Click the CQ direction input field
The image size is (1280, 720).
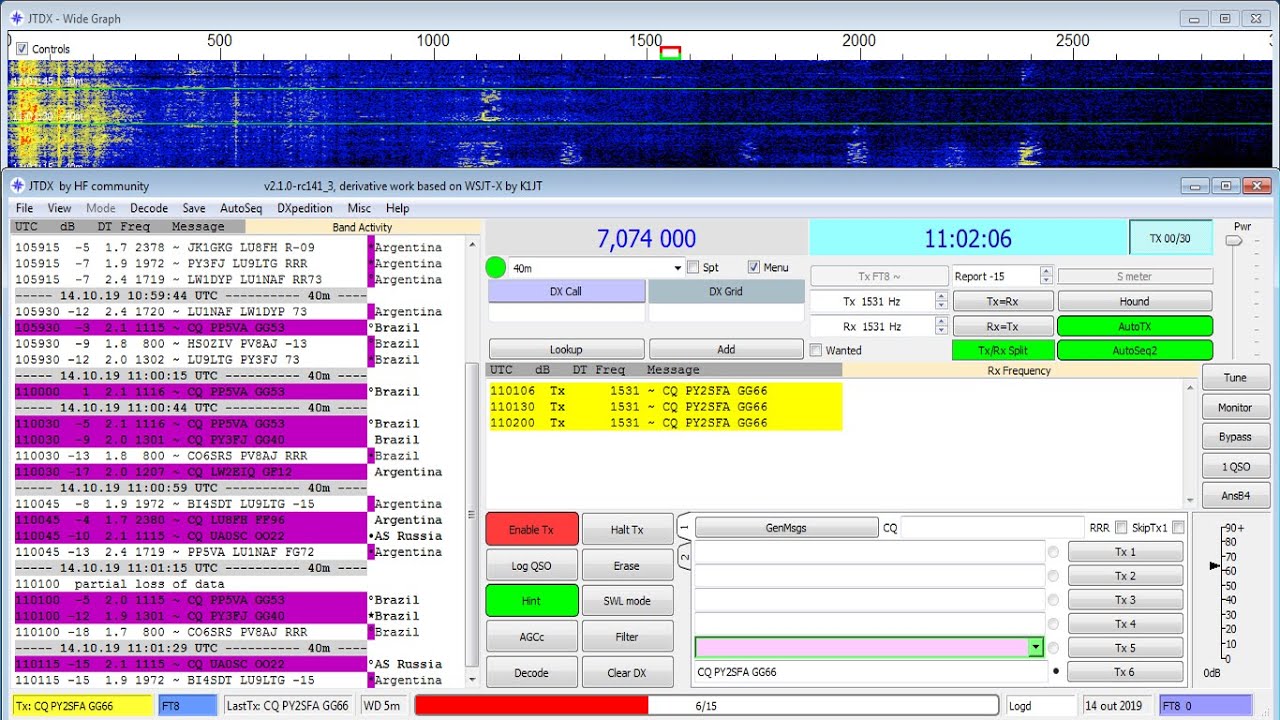(x=993, y=528)
